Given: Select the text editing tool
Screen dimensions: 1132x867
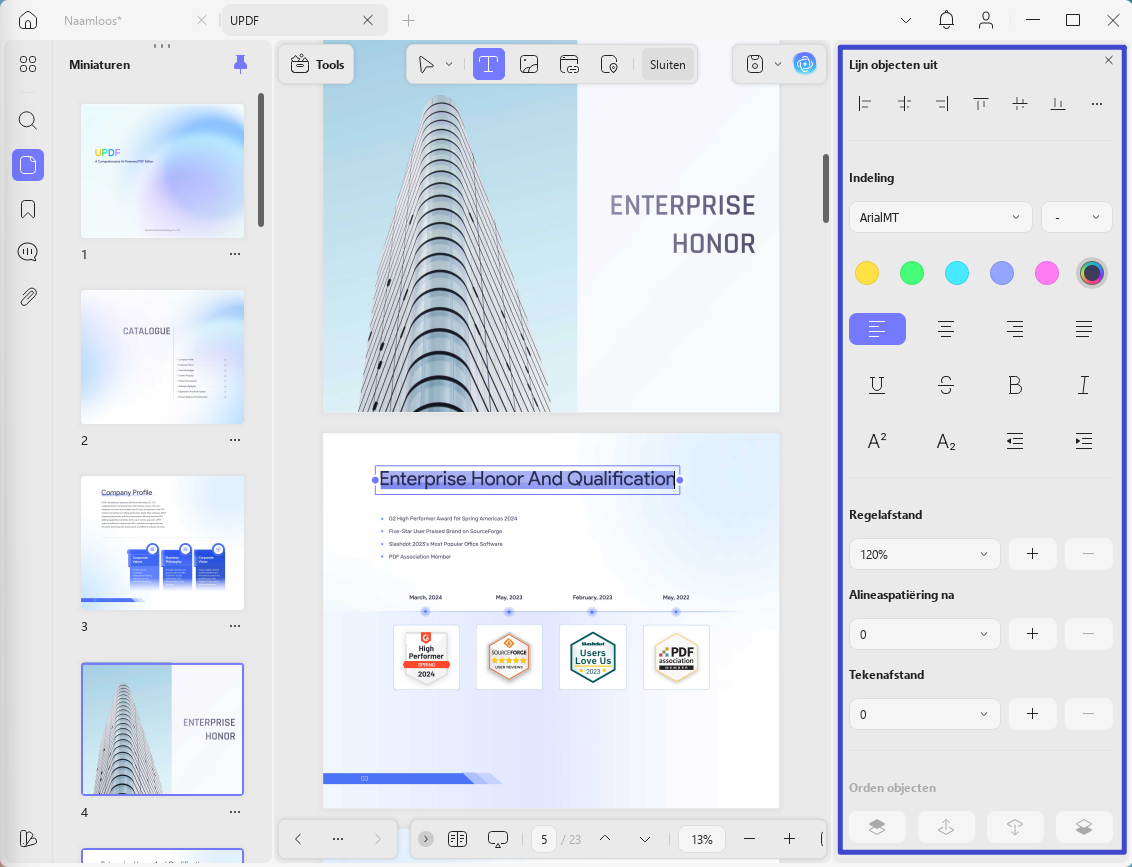Looking at the screenshot, I should (489, 64).
